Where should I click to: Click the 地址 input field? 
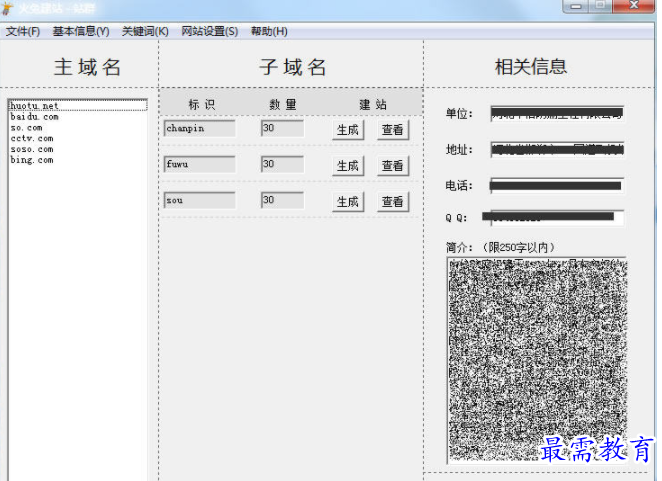(x=557, y=149)
